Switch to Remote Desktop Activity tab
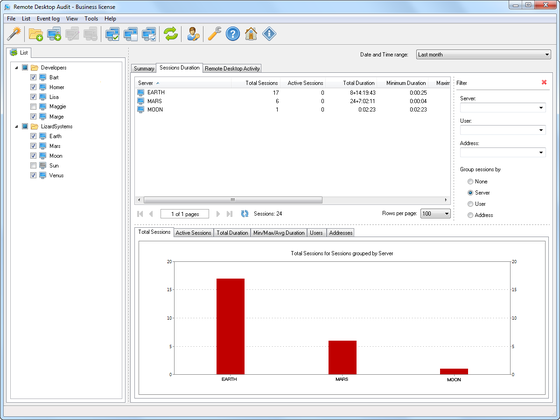Screen dimensions: 560x420 point(232,69)
